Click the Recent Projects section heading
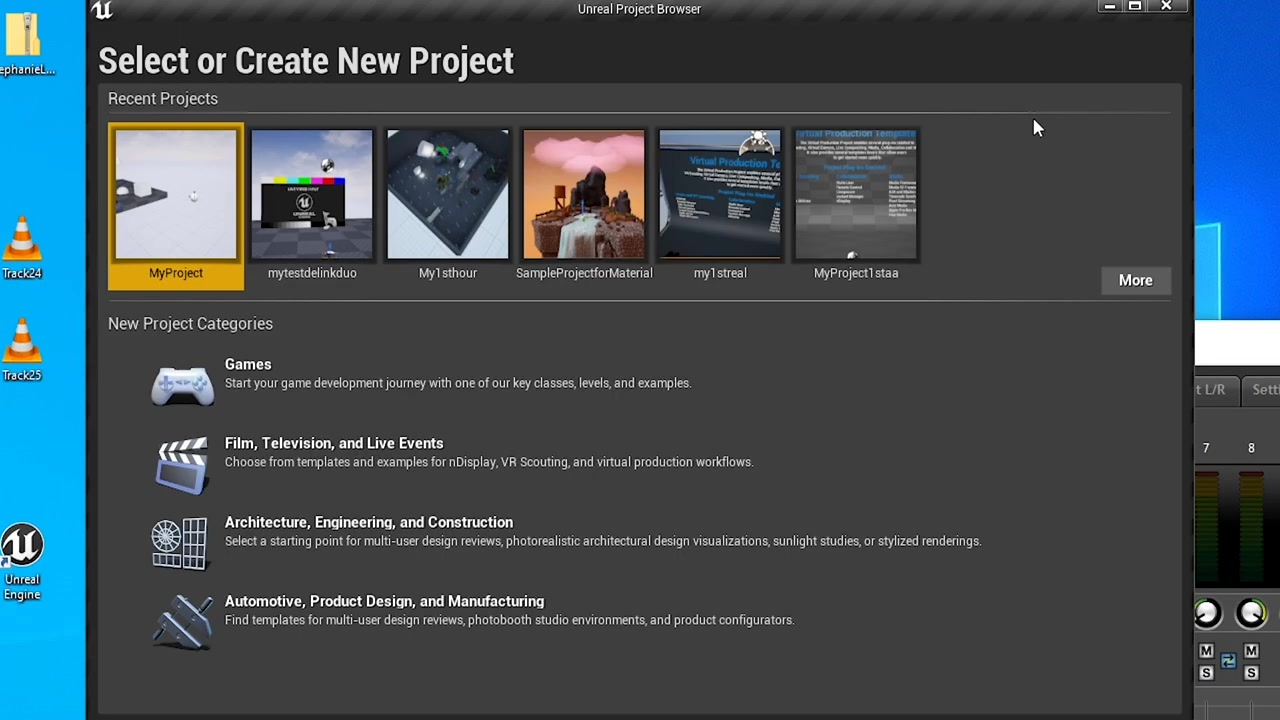The image size is (1280, 720). tap(163, 98)
